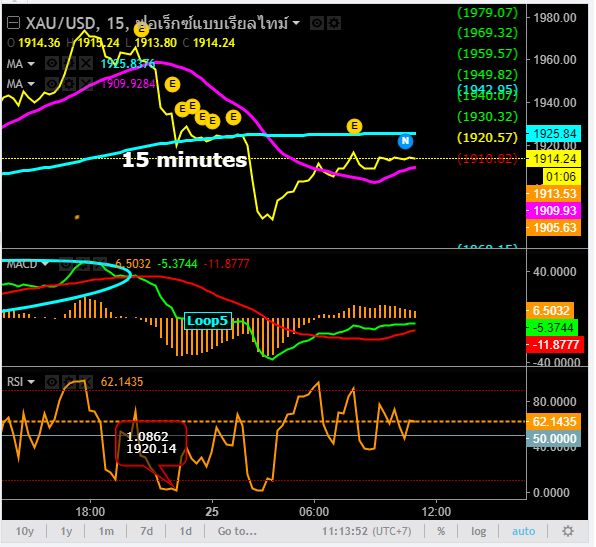Open RSI indicator settings gear
Image resolution: width=596 pixels, height=547 pixels.
click(69, 381)
